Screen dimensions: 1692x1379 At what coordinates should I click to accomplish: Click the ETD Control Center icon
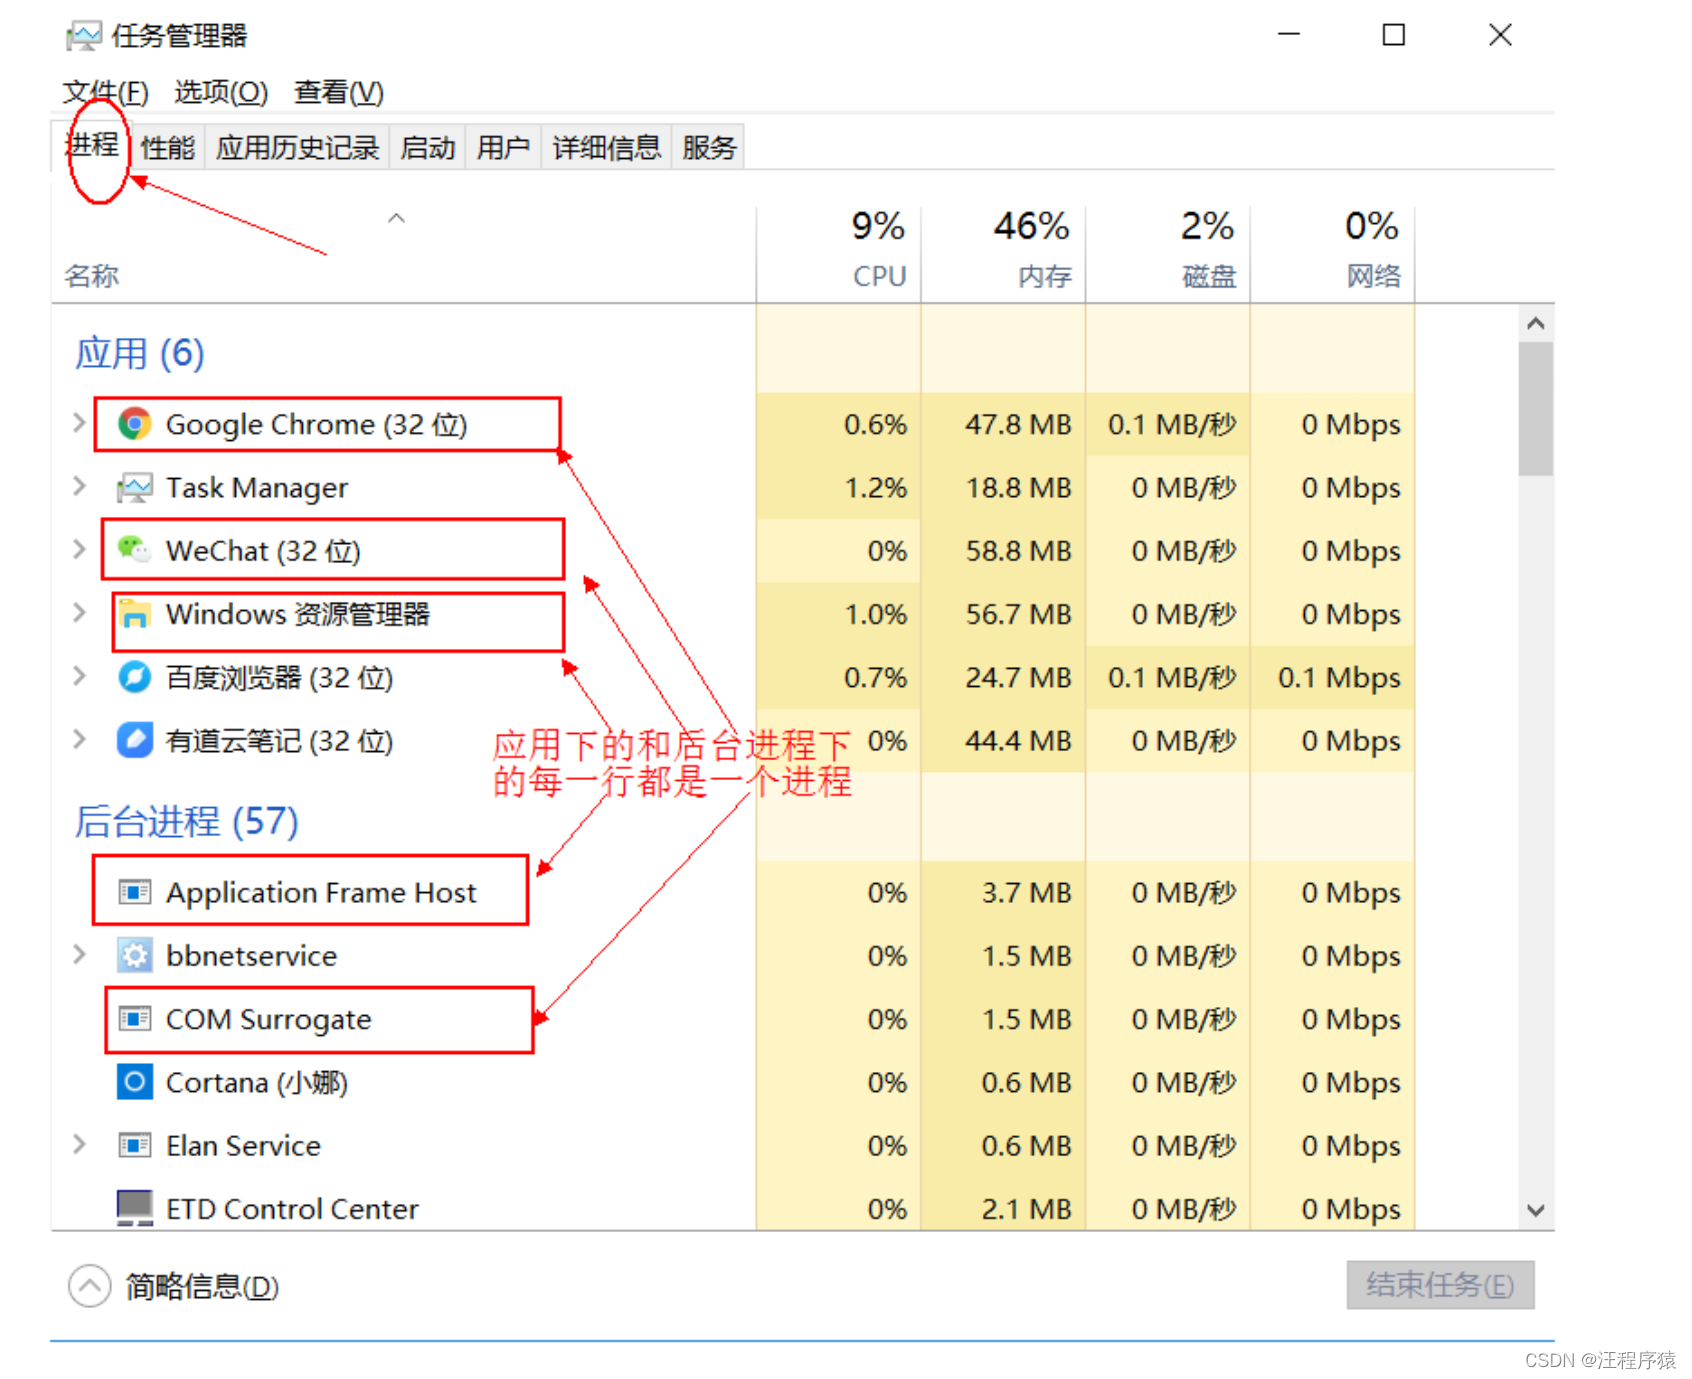(x=135, y=1207)
